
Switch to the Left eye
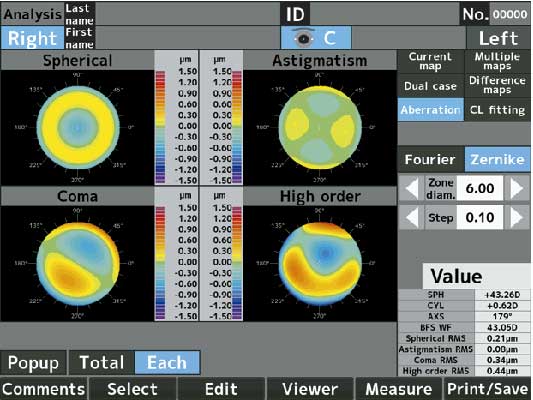[x=498, y=38]
